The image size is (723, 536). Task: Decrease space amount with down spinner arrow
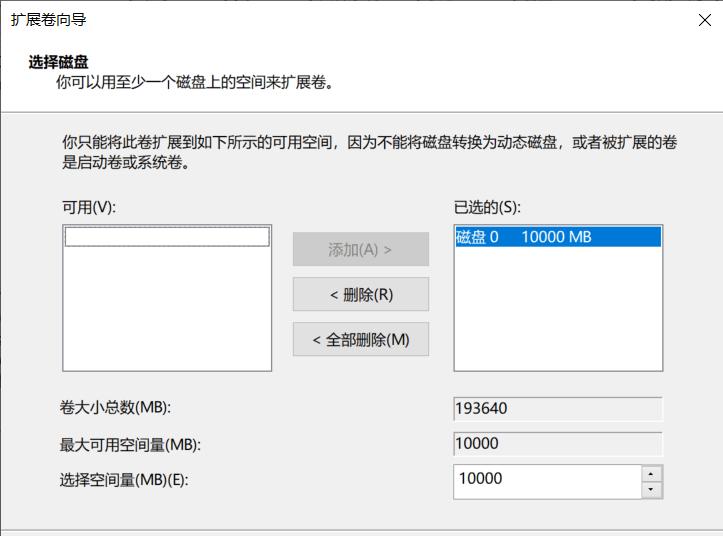(x=652, y=490)
